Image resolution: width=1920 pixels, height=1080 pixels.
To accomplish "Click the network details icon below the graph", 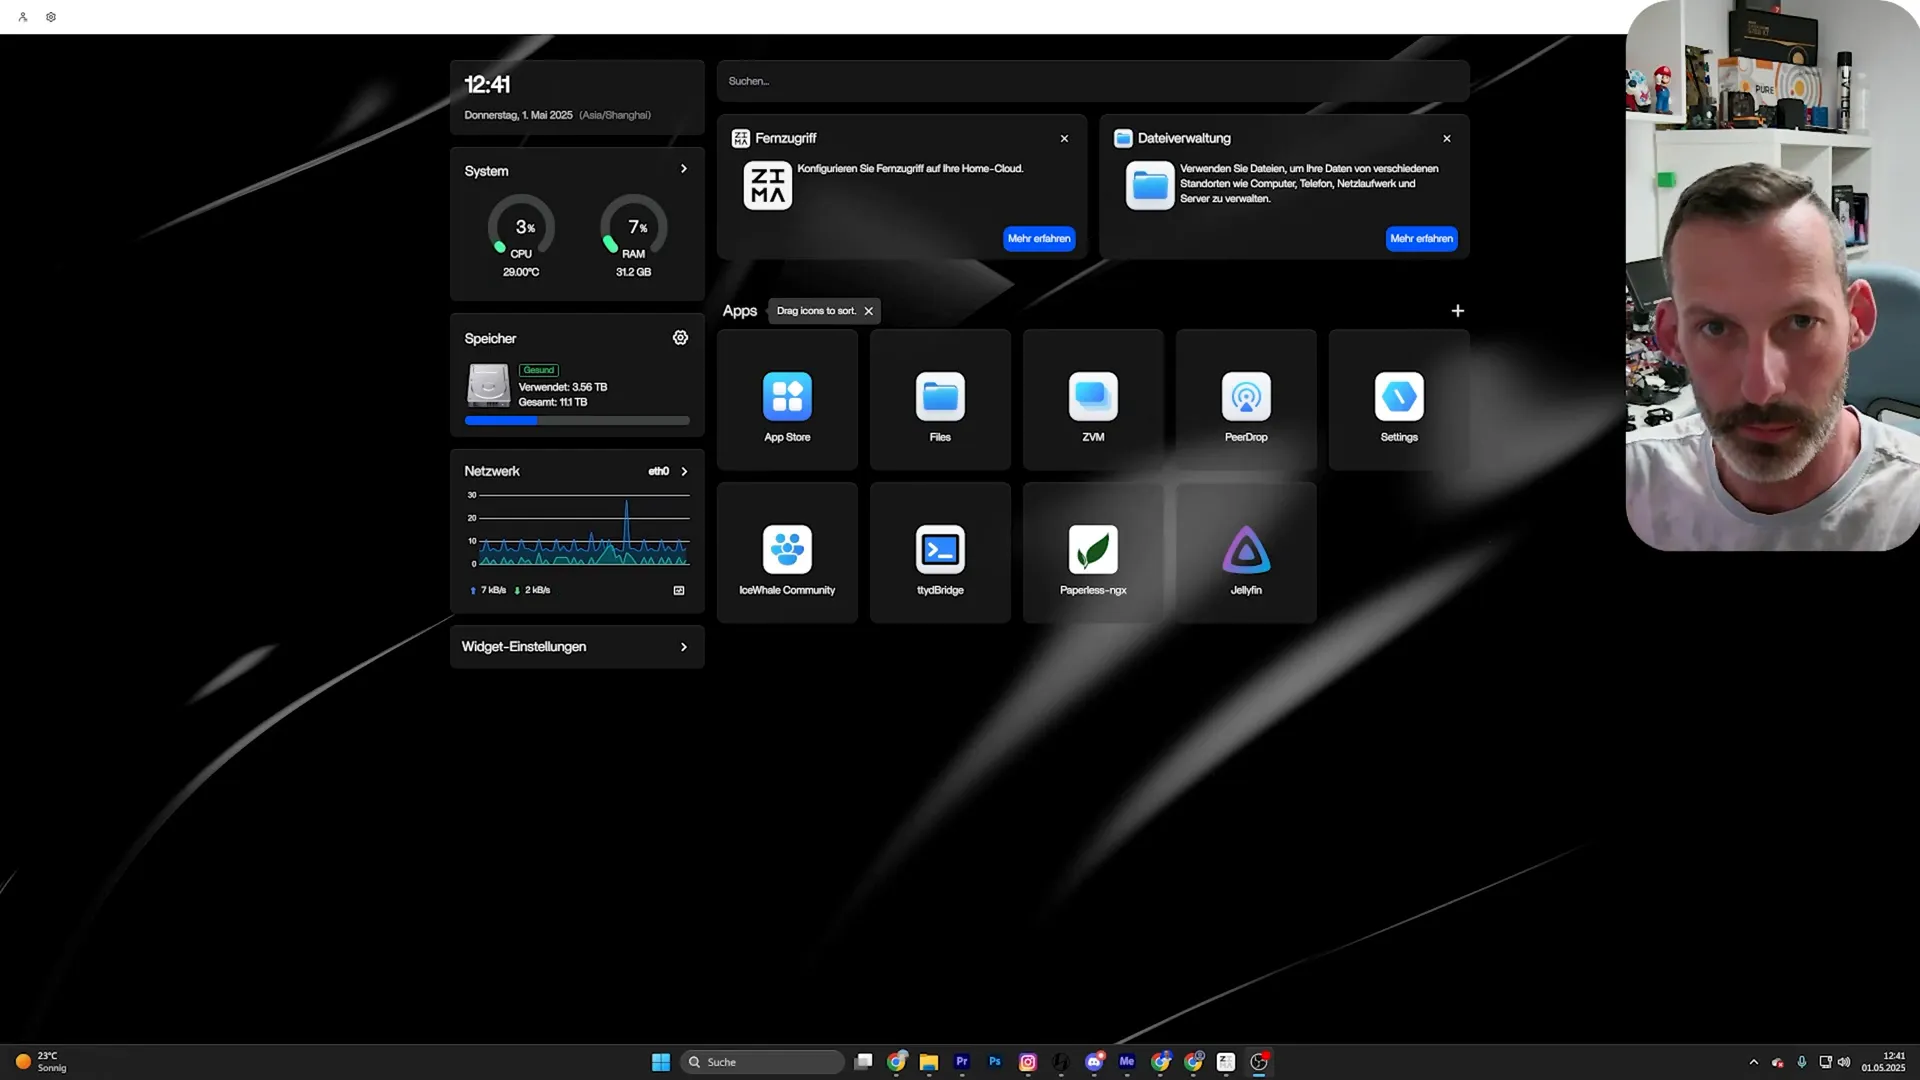I will click(x=679, y=590).
